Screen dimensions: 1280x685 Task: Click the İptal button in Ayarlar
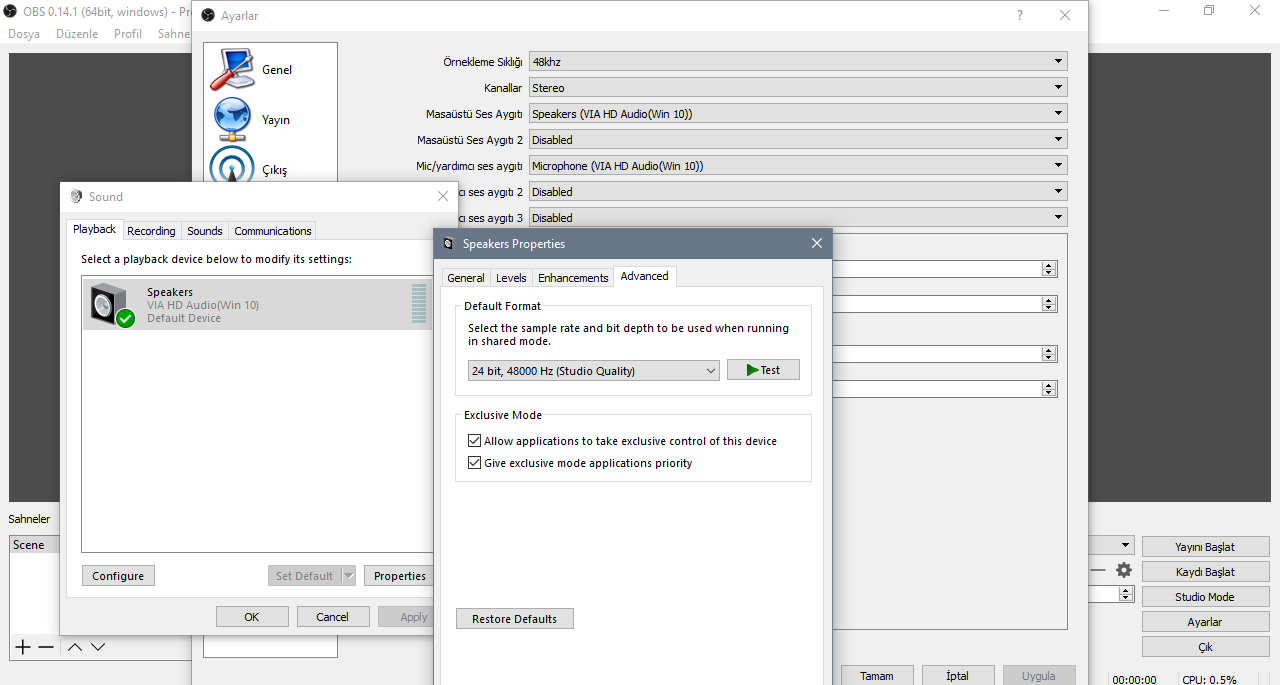coord(958,676)
